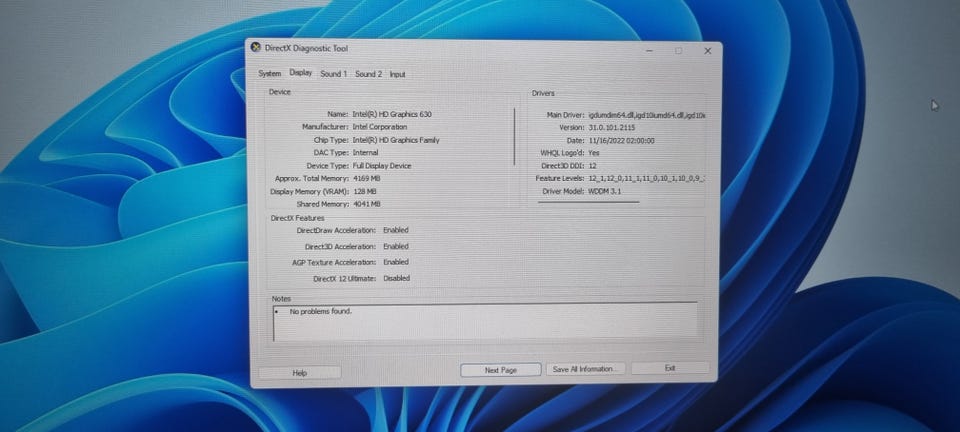Open the Input tab

click(x=397, y=75)
